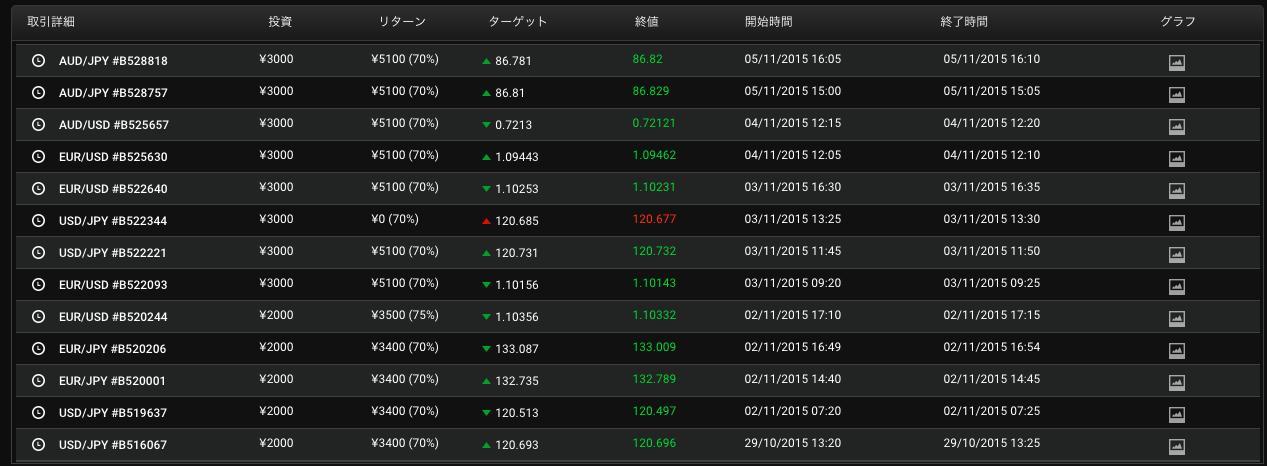1267x466 pixels.
Task: Click clock icon beside EUR/JPY #B520206
Action: click(x=39, y=348)
